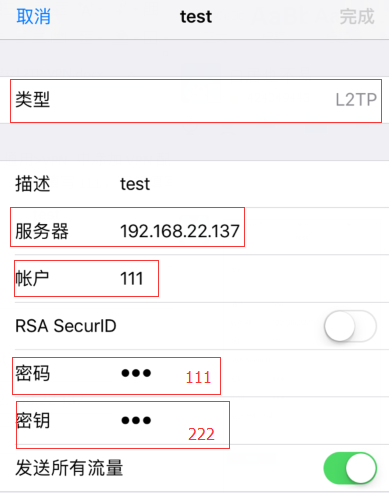Tap the 发送所有流量 label text
The image size is (389, 493).
[x=69, y=468]
